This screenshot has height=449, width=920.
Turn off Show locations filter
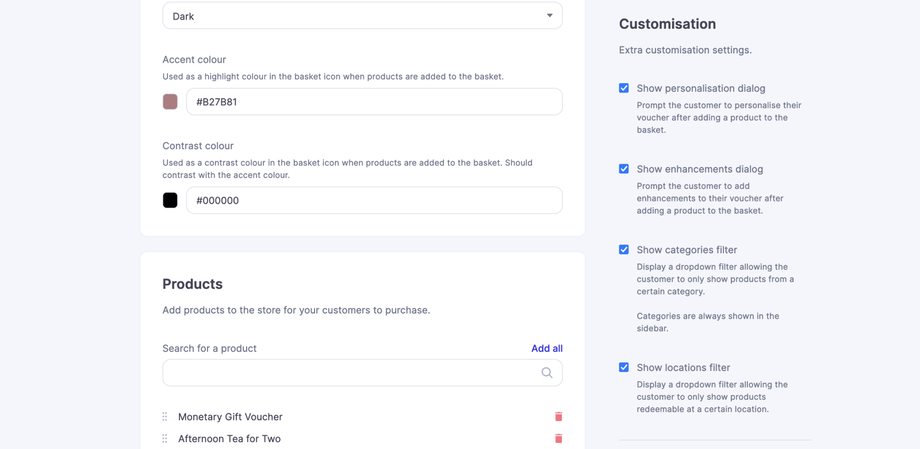(x=624, y=368)
